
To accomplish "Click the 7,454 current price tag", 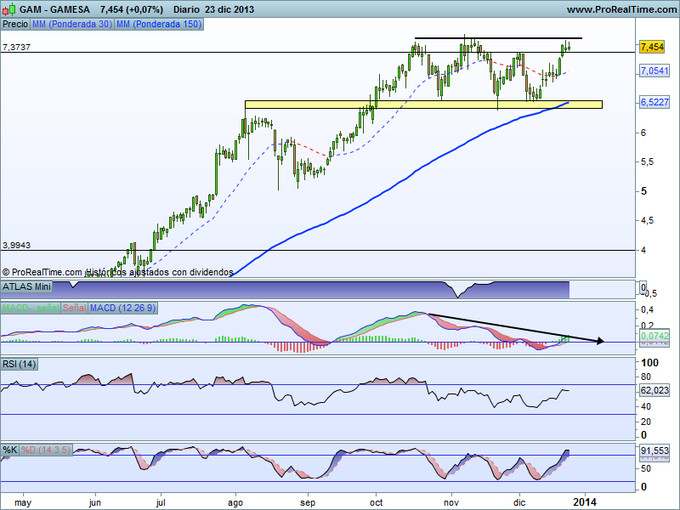I will 652,47.
